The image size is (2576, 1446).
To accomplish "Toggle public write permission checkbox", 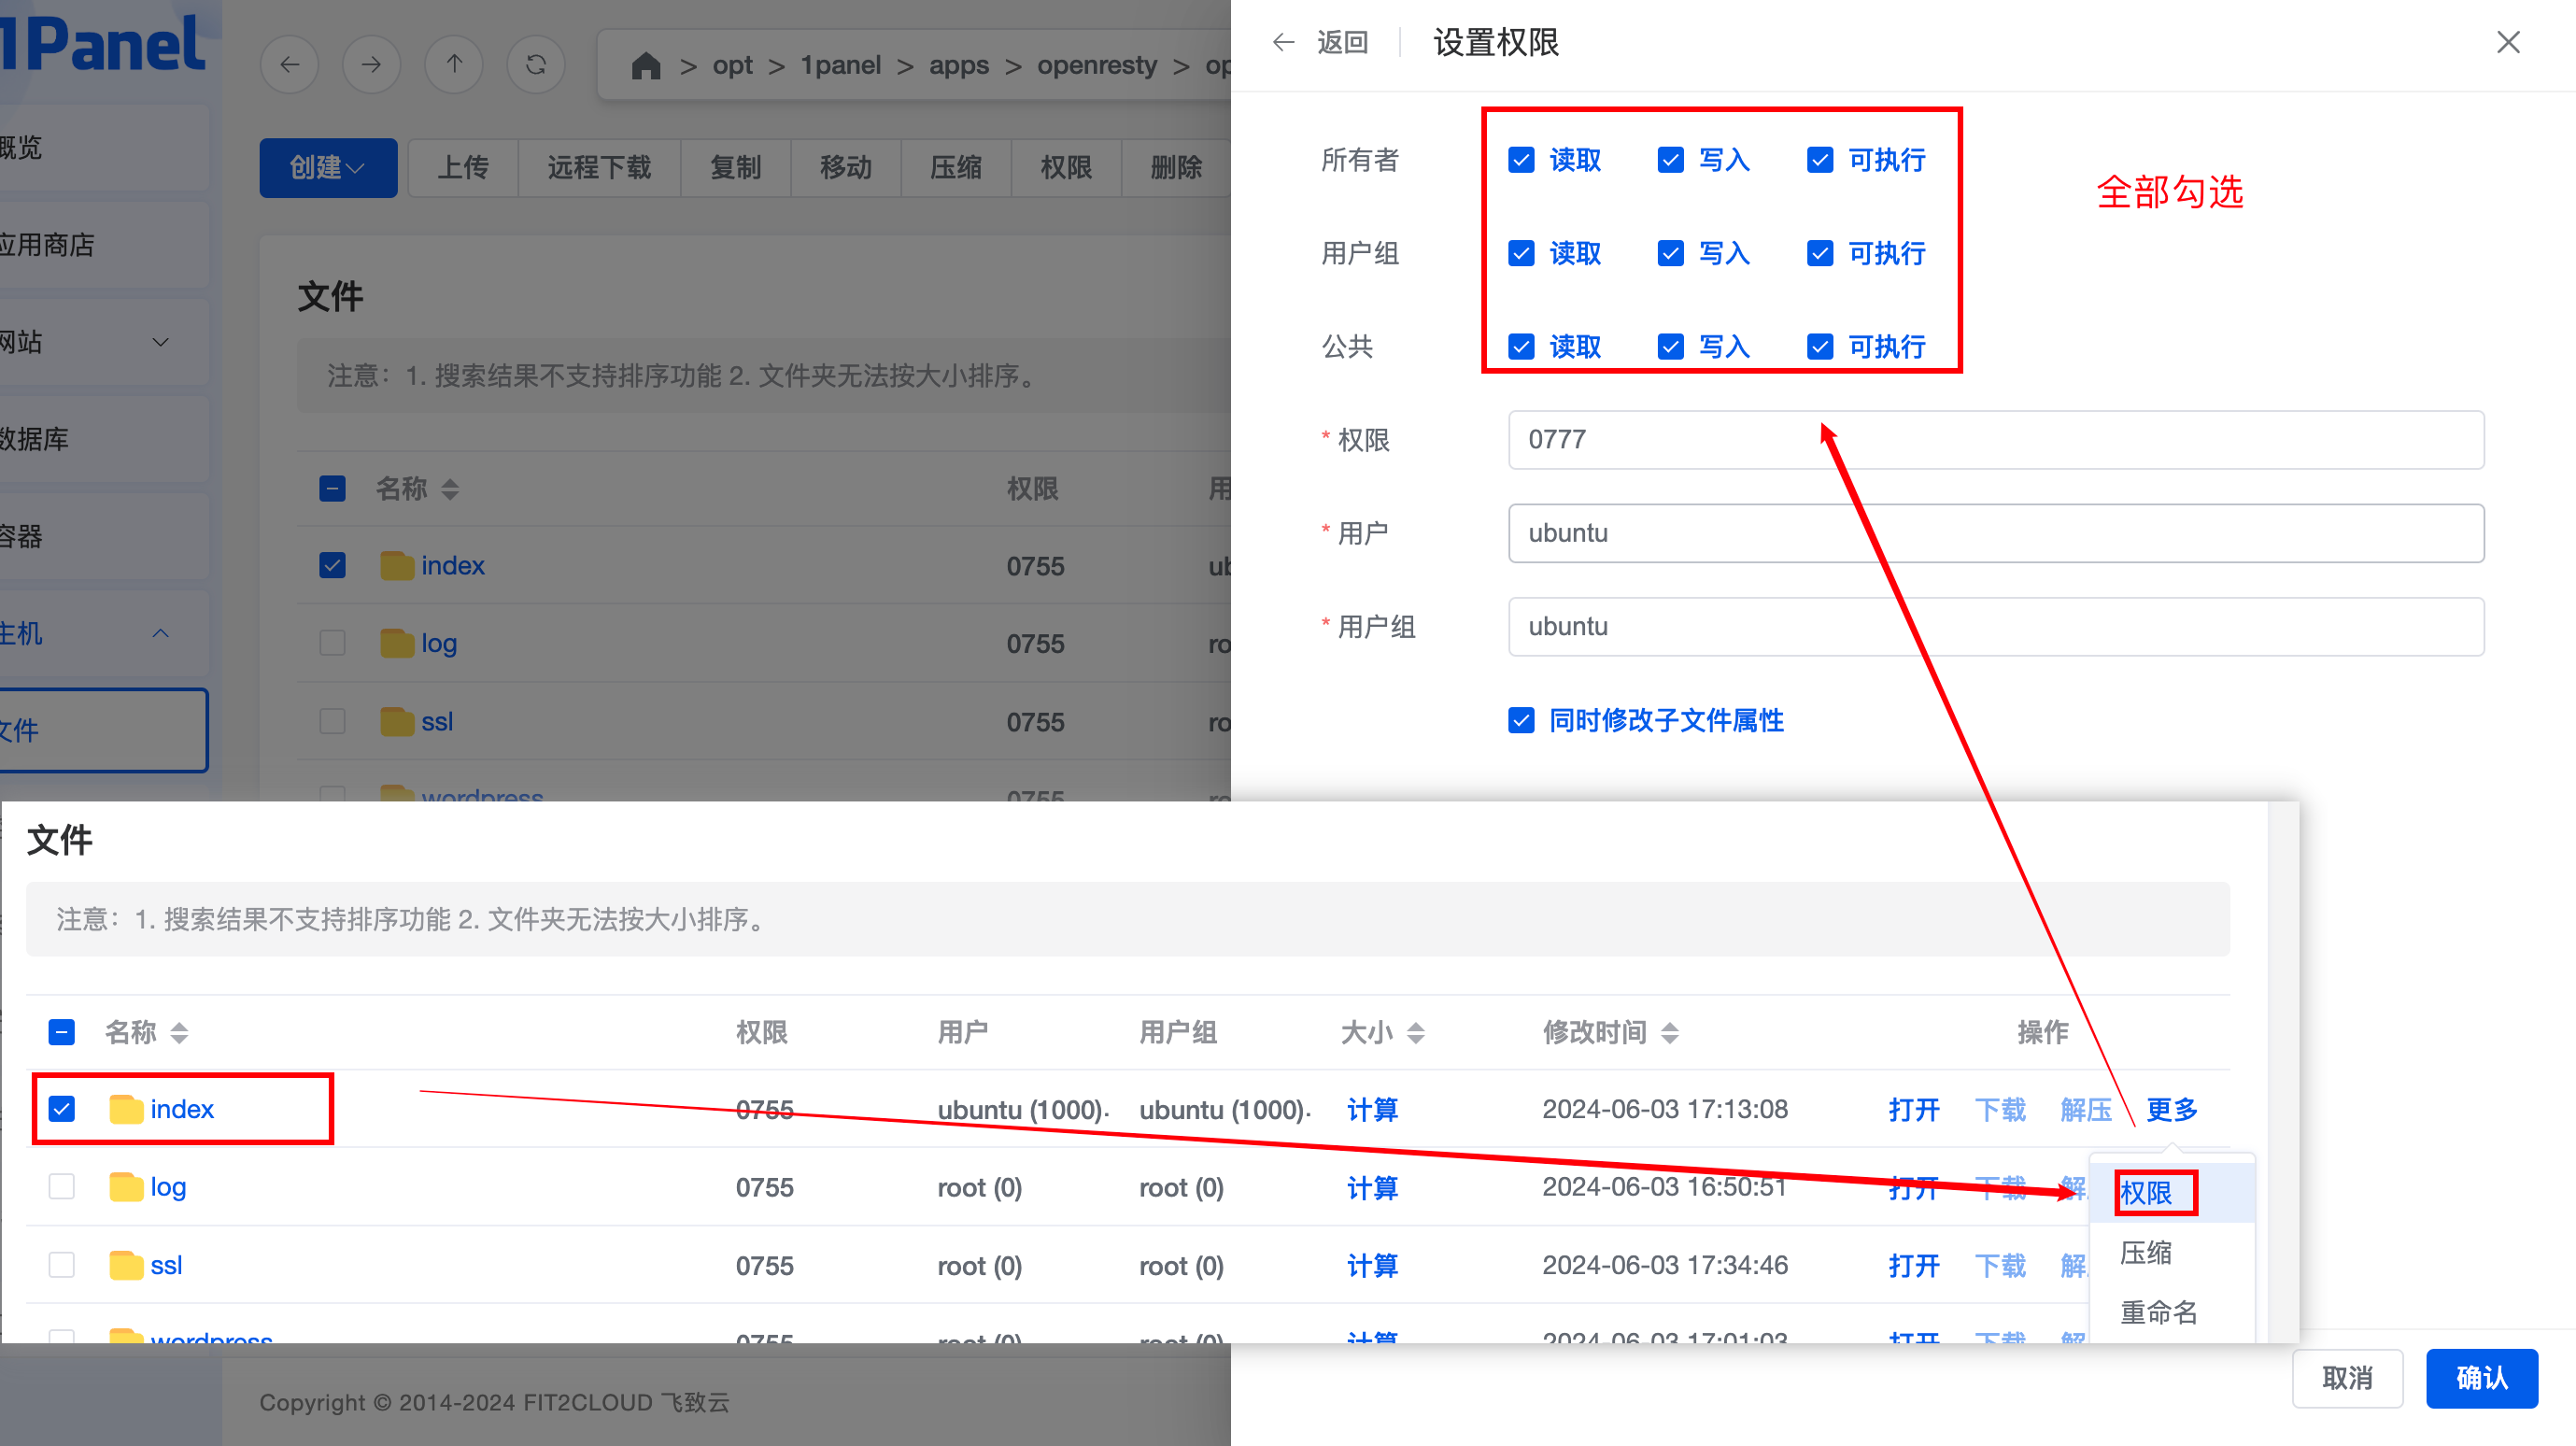I will [1670, 346].
